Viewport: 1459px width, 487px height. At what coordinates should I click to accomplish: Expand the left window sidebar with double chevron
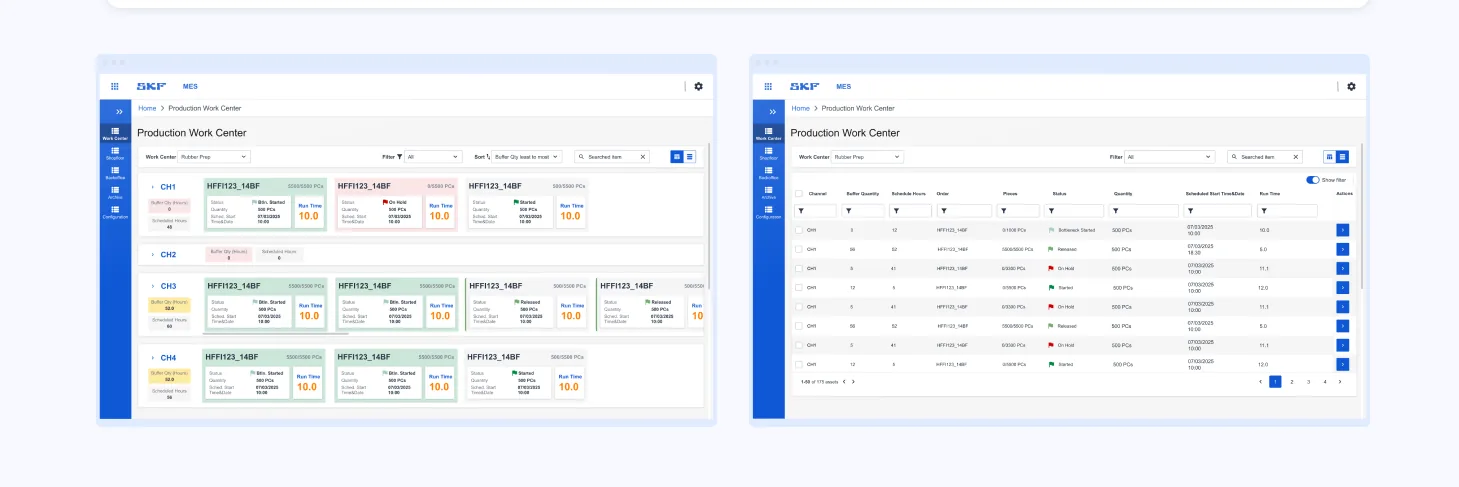pyautogui.click(x=119, y=112)
